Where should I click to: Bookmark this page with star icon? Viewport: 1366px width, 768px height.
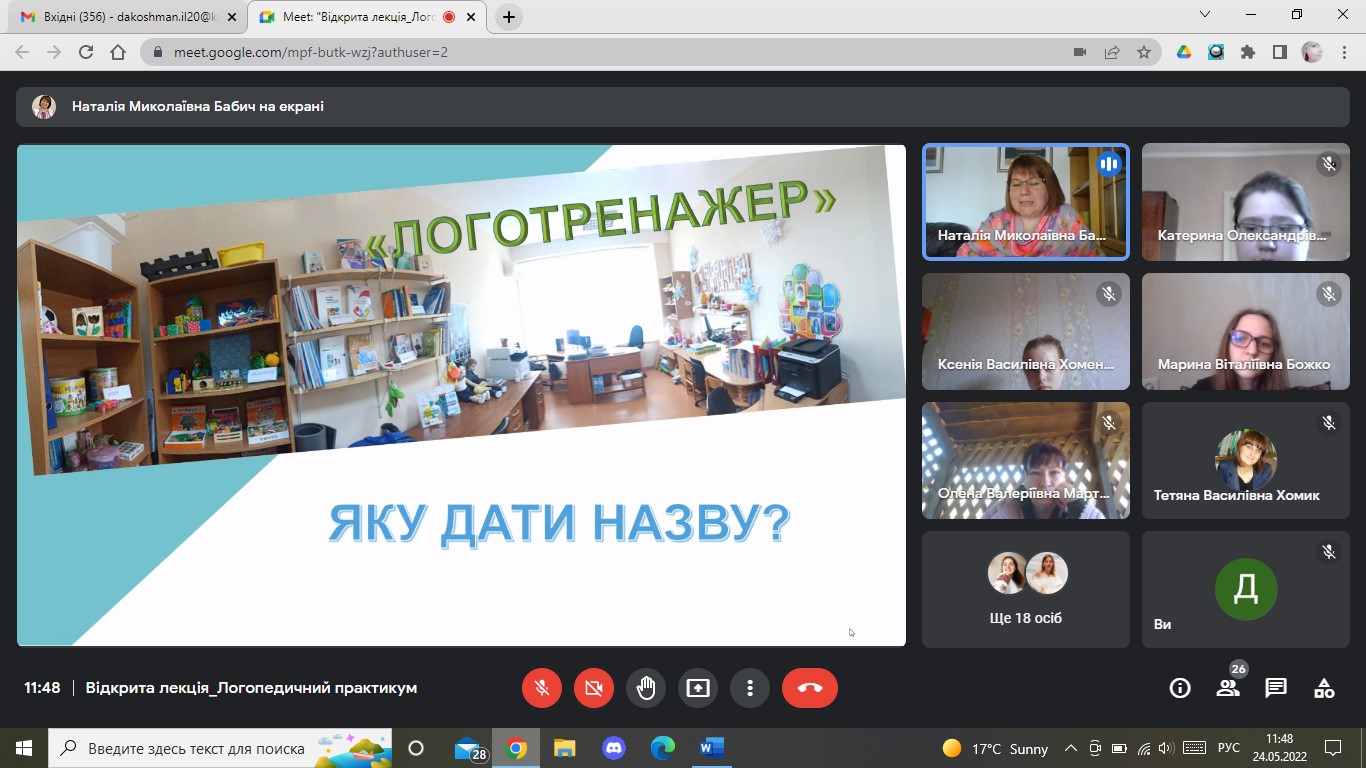coord(1144,52)
